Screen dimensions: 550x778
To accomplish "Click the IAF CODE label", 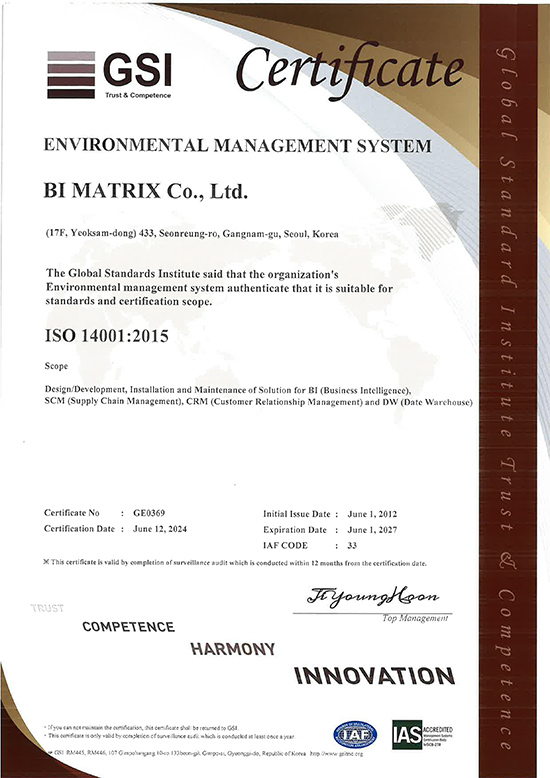I will coord(285,545).
